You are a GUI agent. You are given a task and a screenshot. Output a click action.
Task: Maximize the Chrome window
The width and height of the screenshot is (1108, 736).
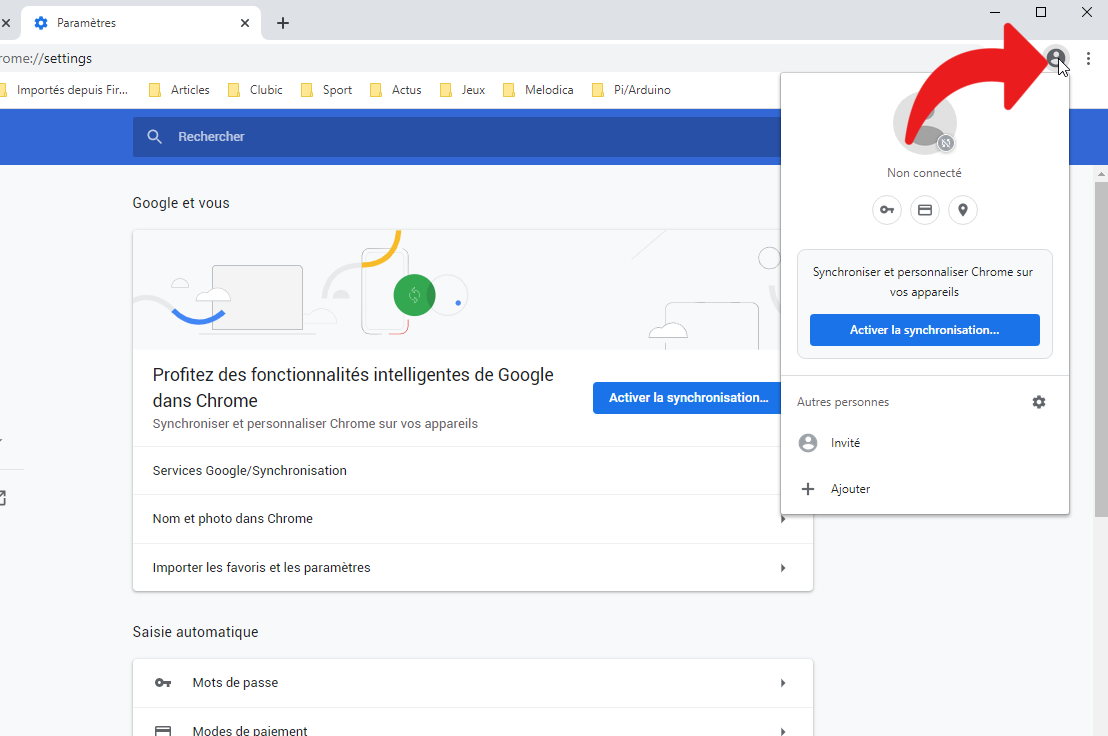1041,12
